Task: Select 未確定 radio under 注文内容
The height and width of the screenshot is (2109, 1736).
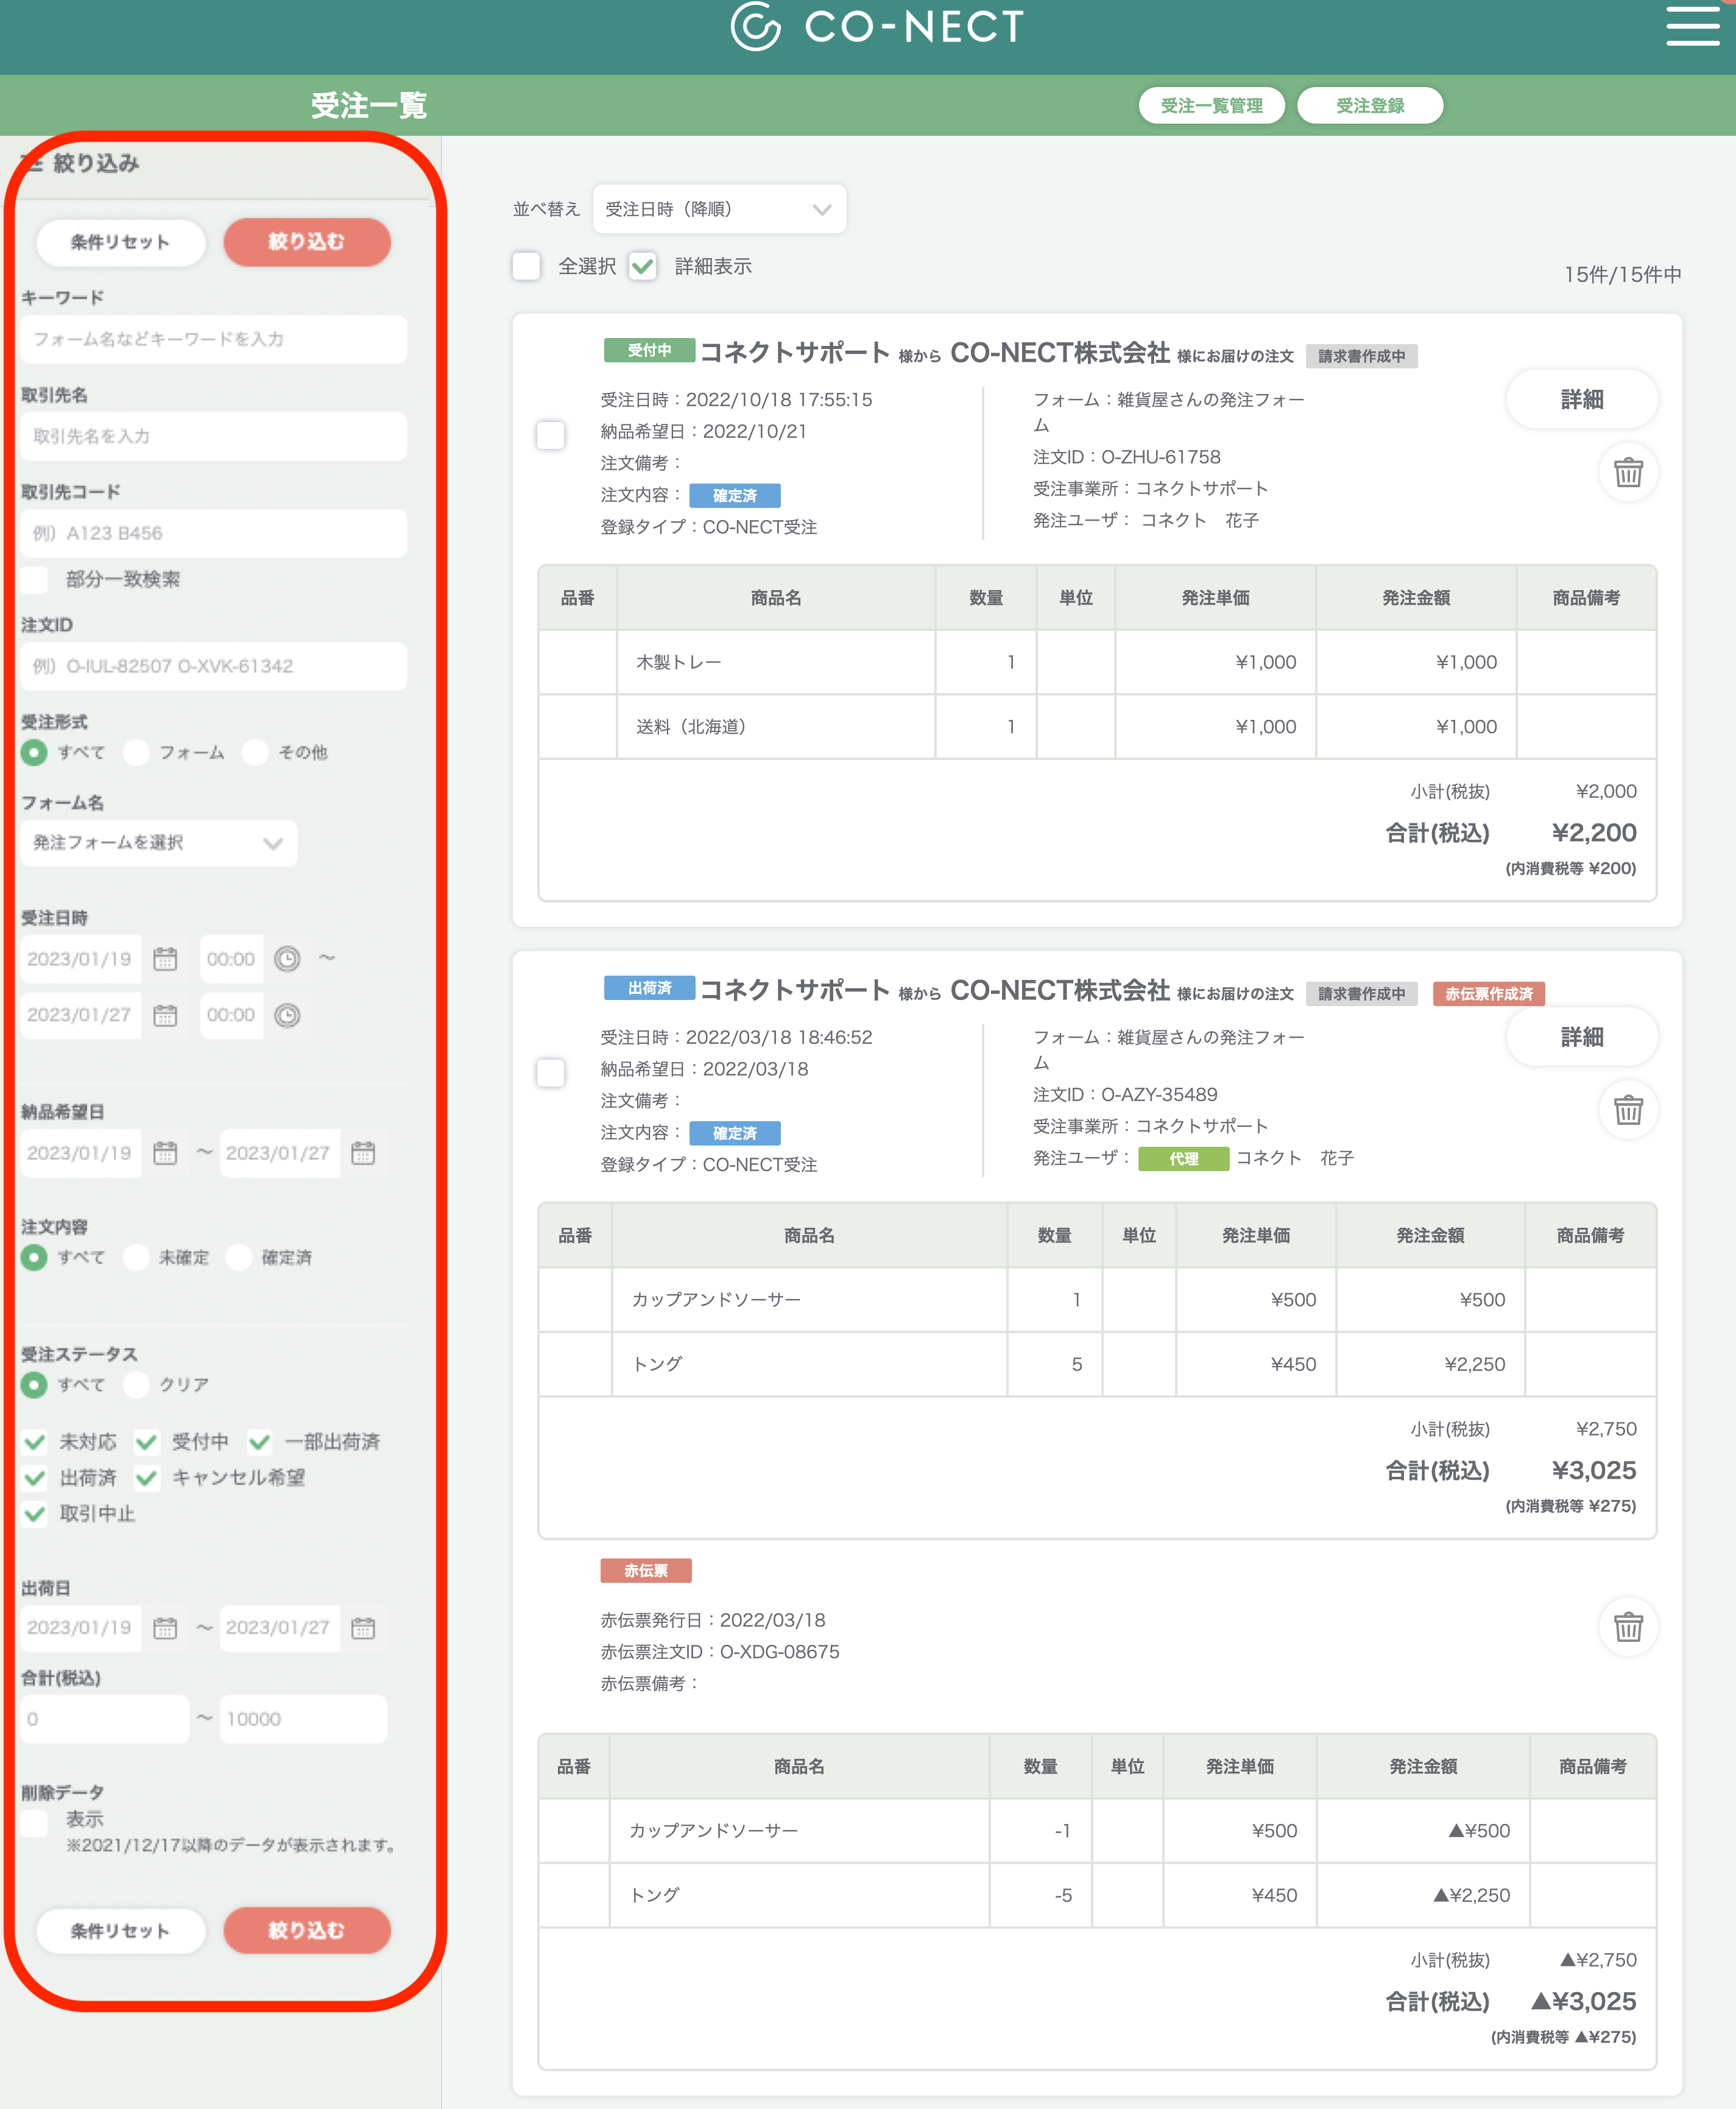Action: point(137,1257)
